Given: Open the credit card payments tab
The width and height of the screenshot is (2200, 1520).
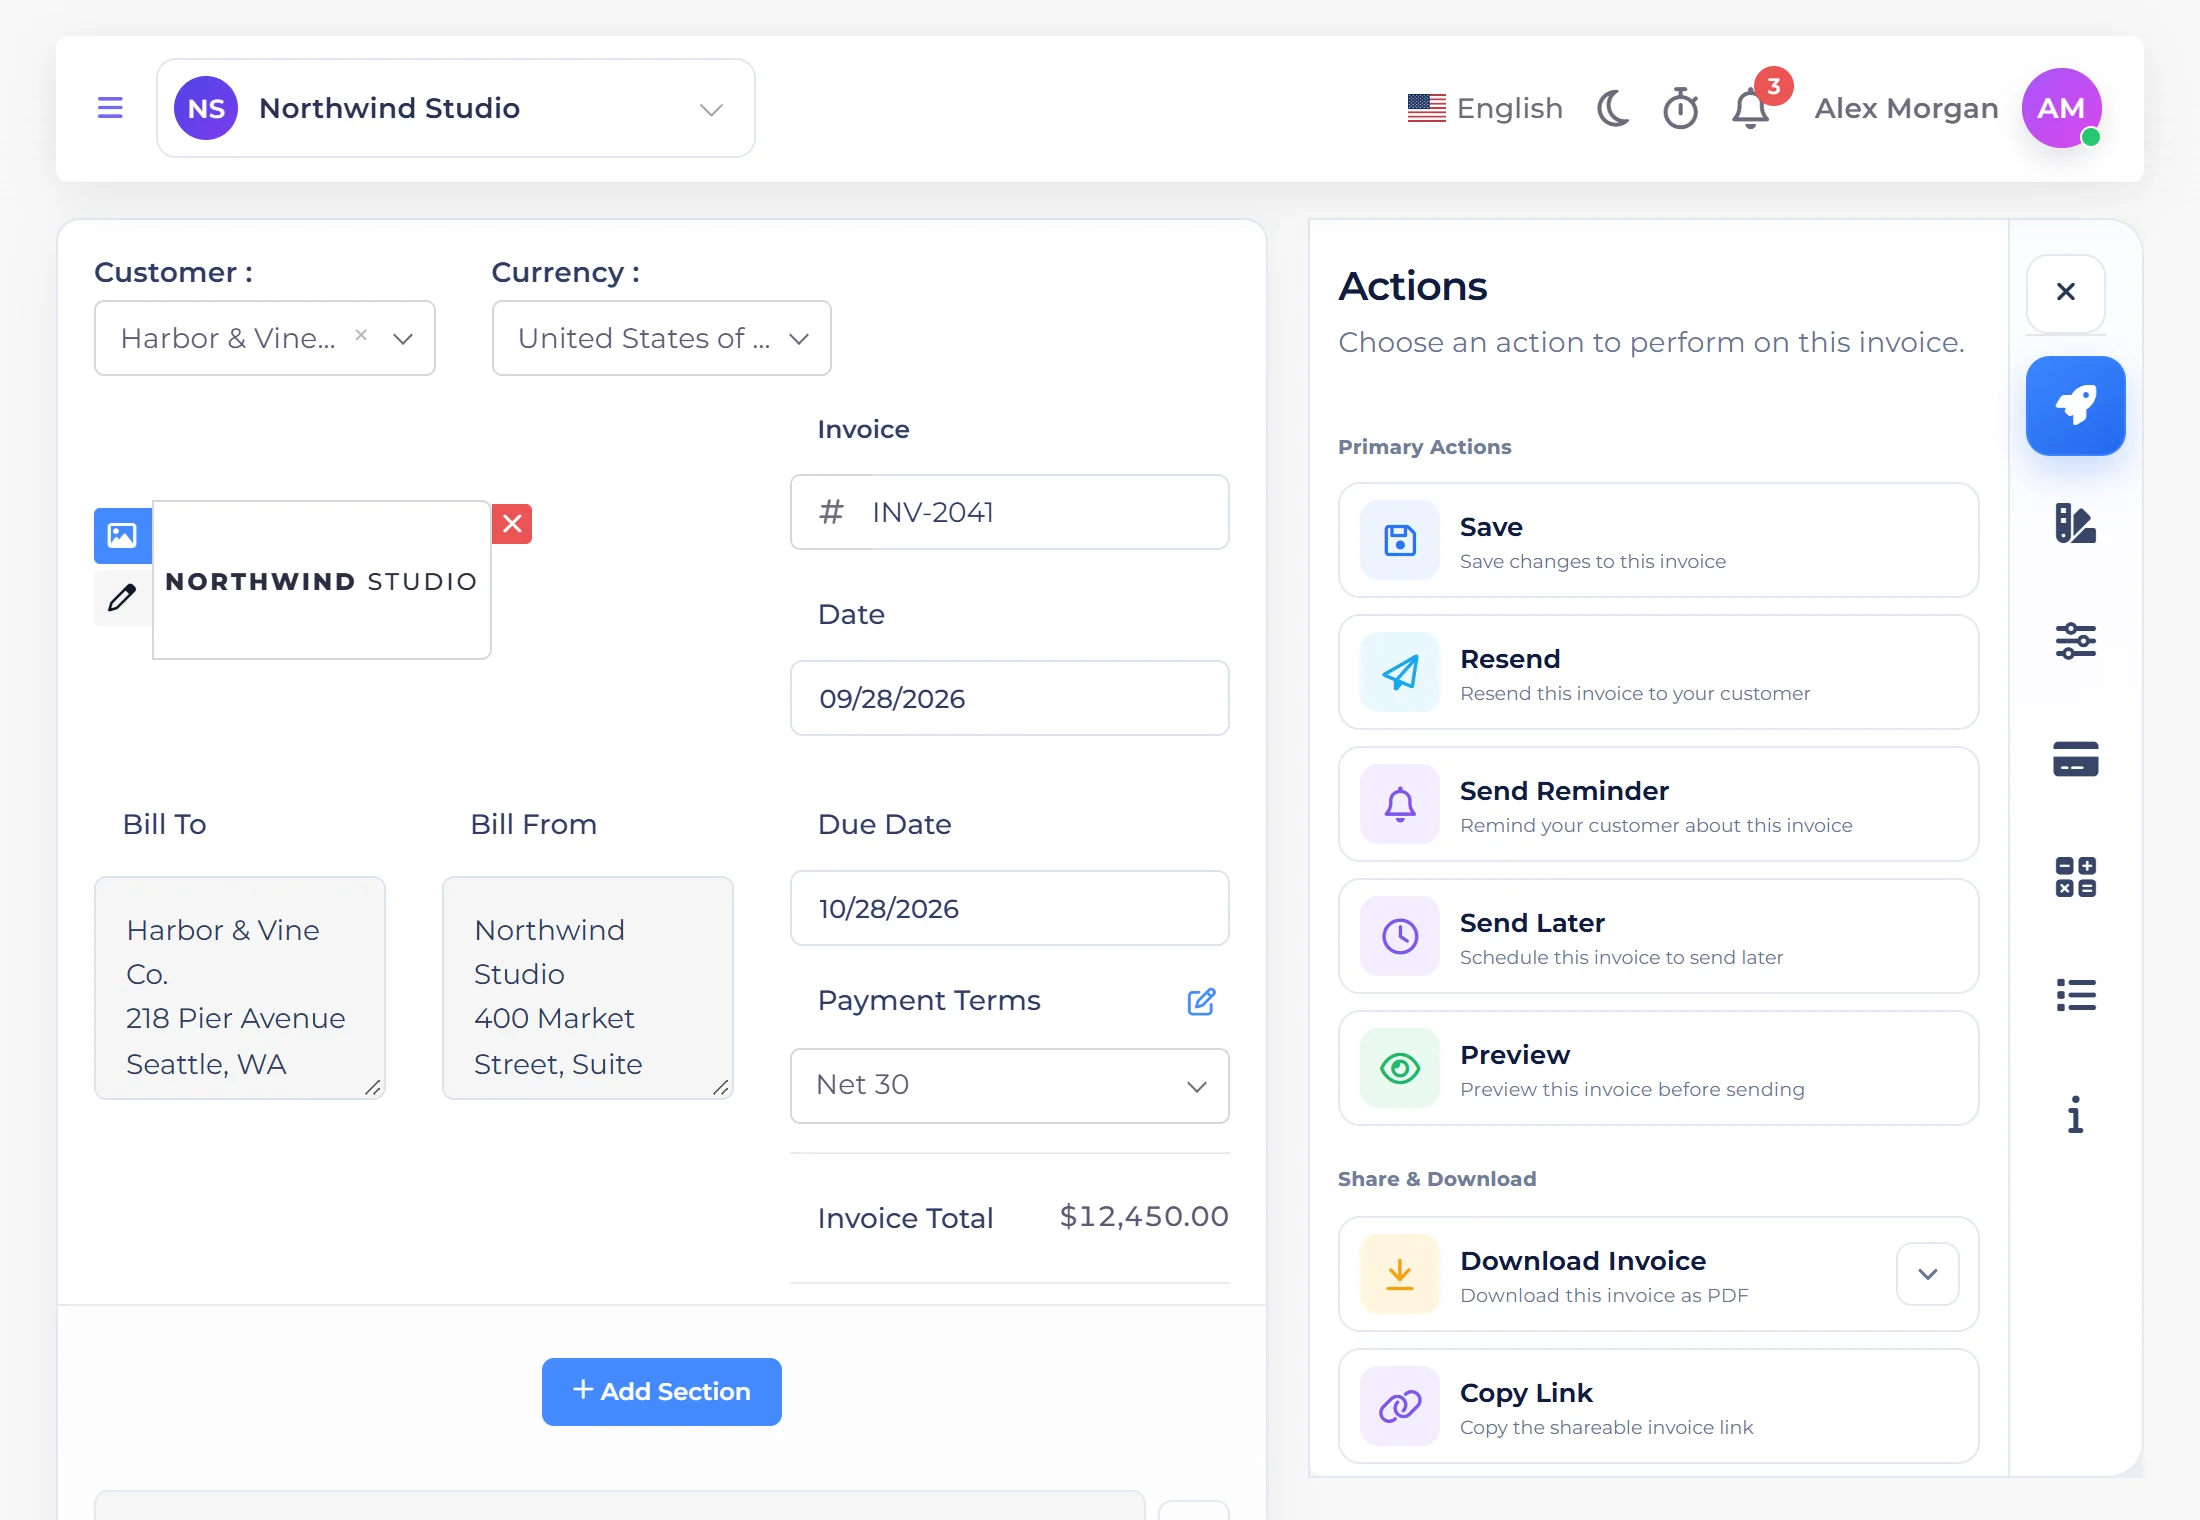Looking at the screenshot, I should 2076,759.
